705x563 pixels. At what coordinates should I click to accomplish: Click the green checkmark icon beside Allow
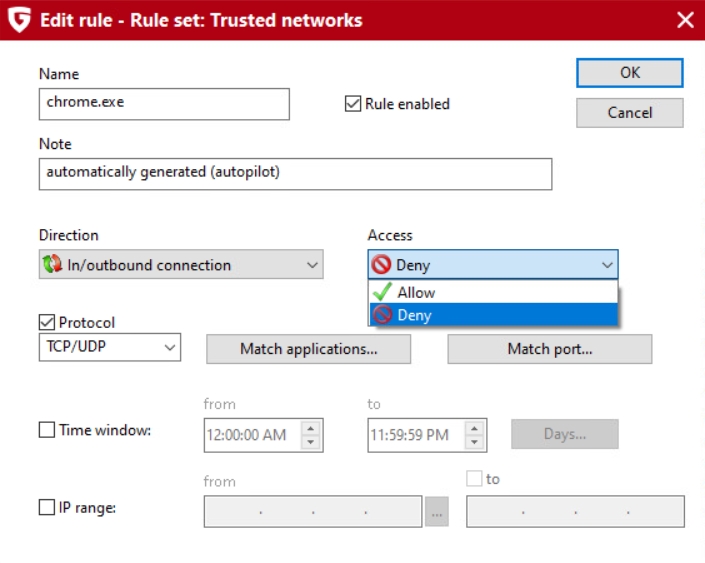pos(383,292)
